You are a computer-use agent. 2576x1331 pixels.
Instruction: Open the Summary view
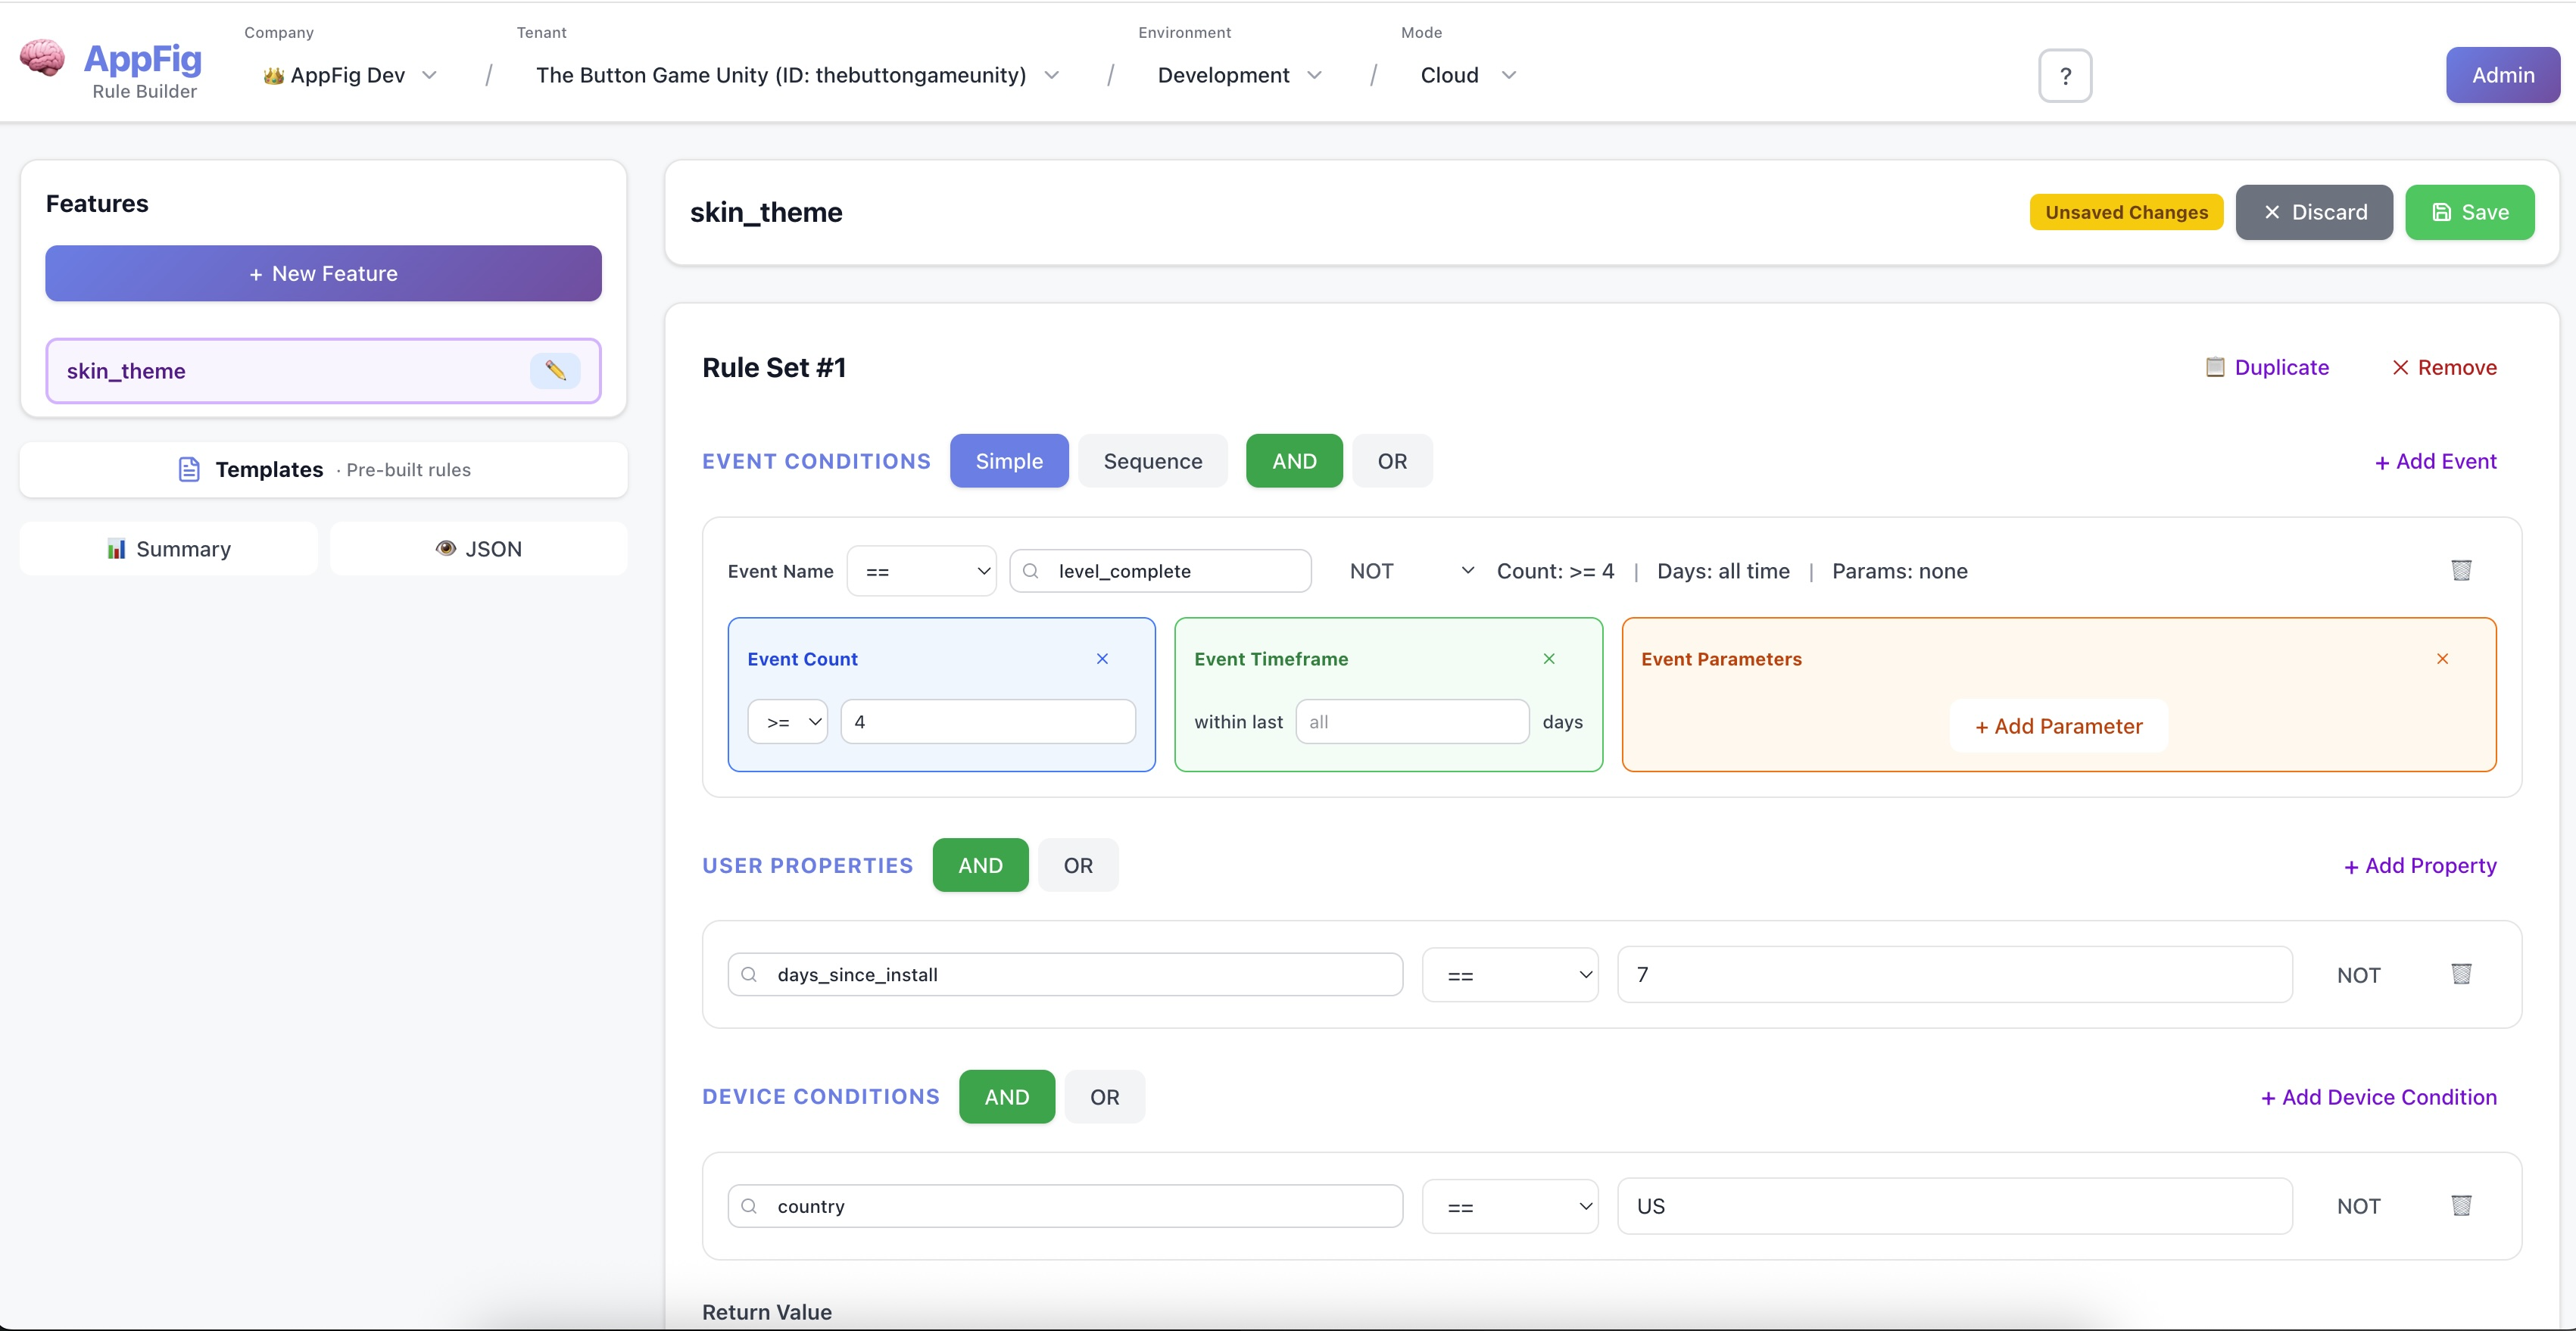tap(168, 548)
